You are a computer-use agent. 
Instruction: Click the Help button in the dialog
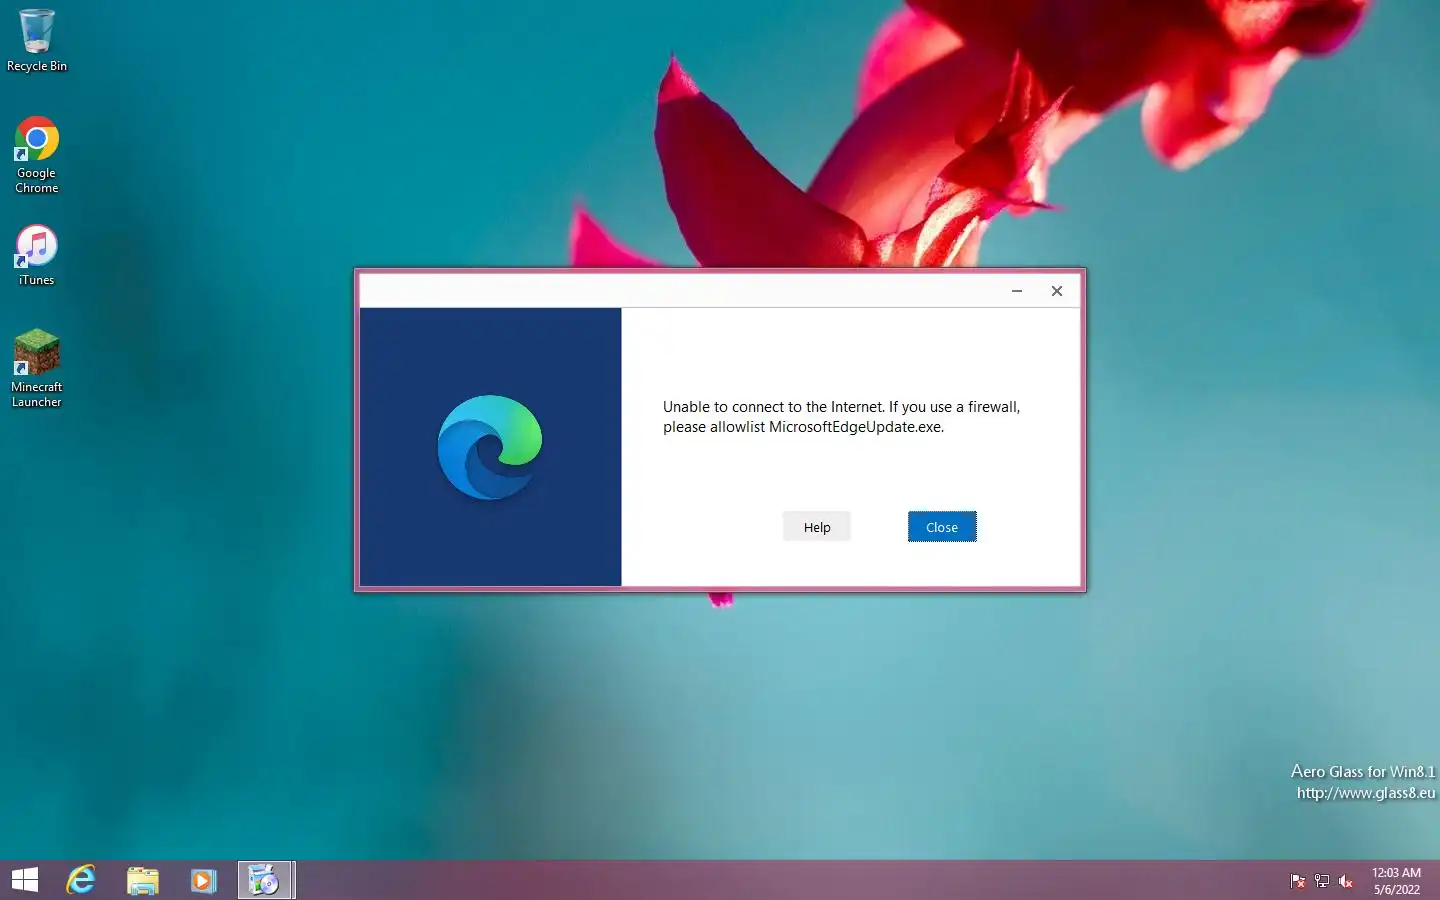pyautogui.click(x=817, y=527)
